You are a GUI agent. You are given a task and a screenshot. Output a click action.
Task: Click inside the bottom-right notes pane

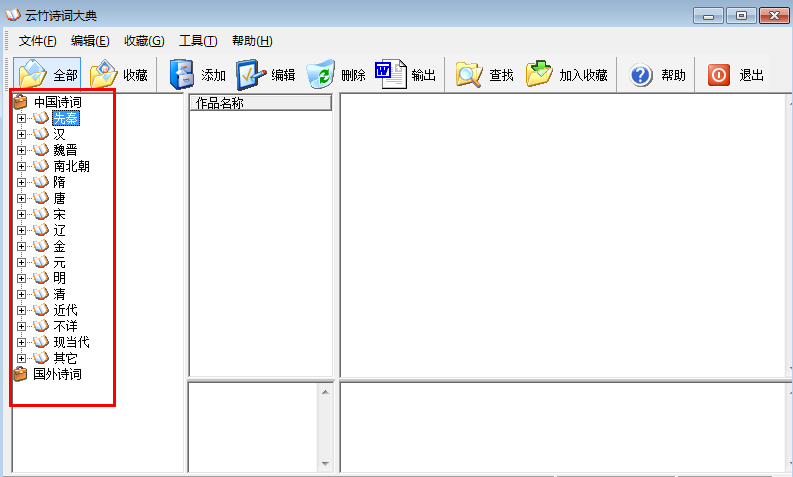[x=563, y=427]
